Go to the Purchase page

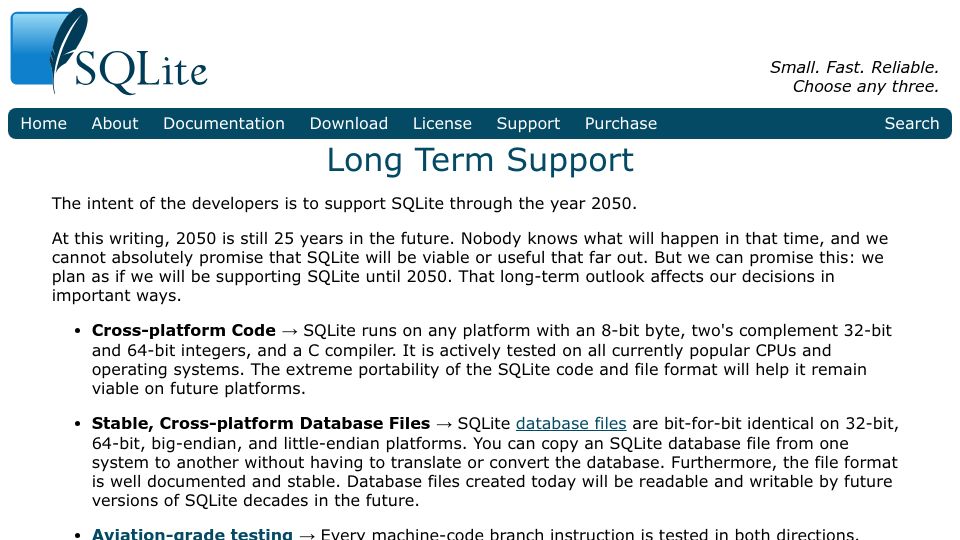click(x=621, y=124)
